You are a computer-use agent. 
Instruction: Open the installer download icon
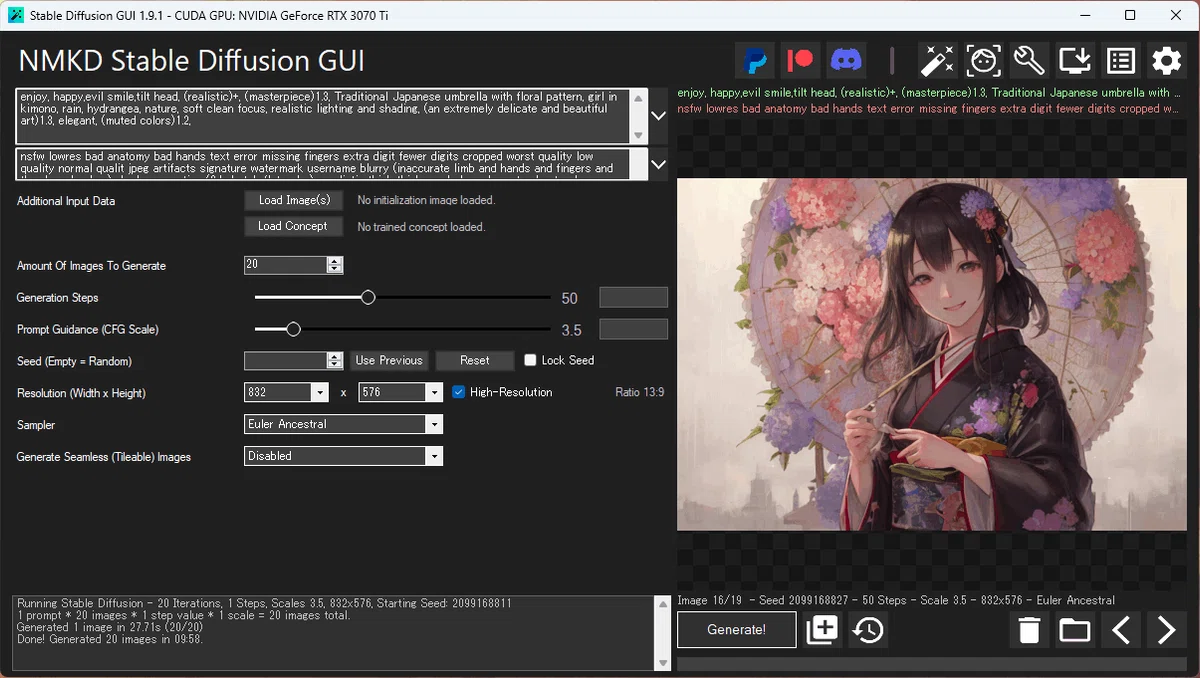click(1075, 61)
